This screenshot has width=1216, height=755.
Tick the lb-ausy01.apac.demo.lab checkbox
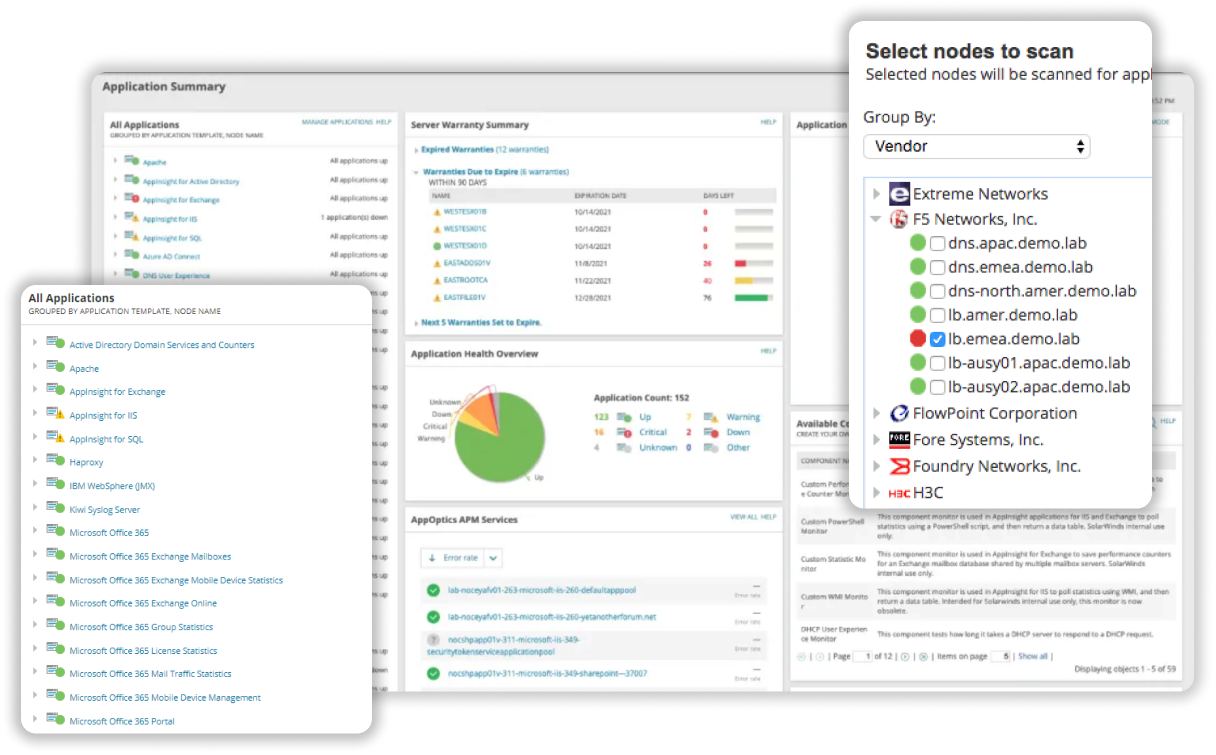[x=938, y=363]
